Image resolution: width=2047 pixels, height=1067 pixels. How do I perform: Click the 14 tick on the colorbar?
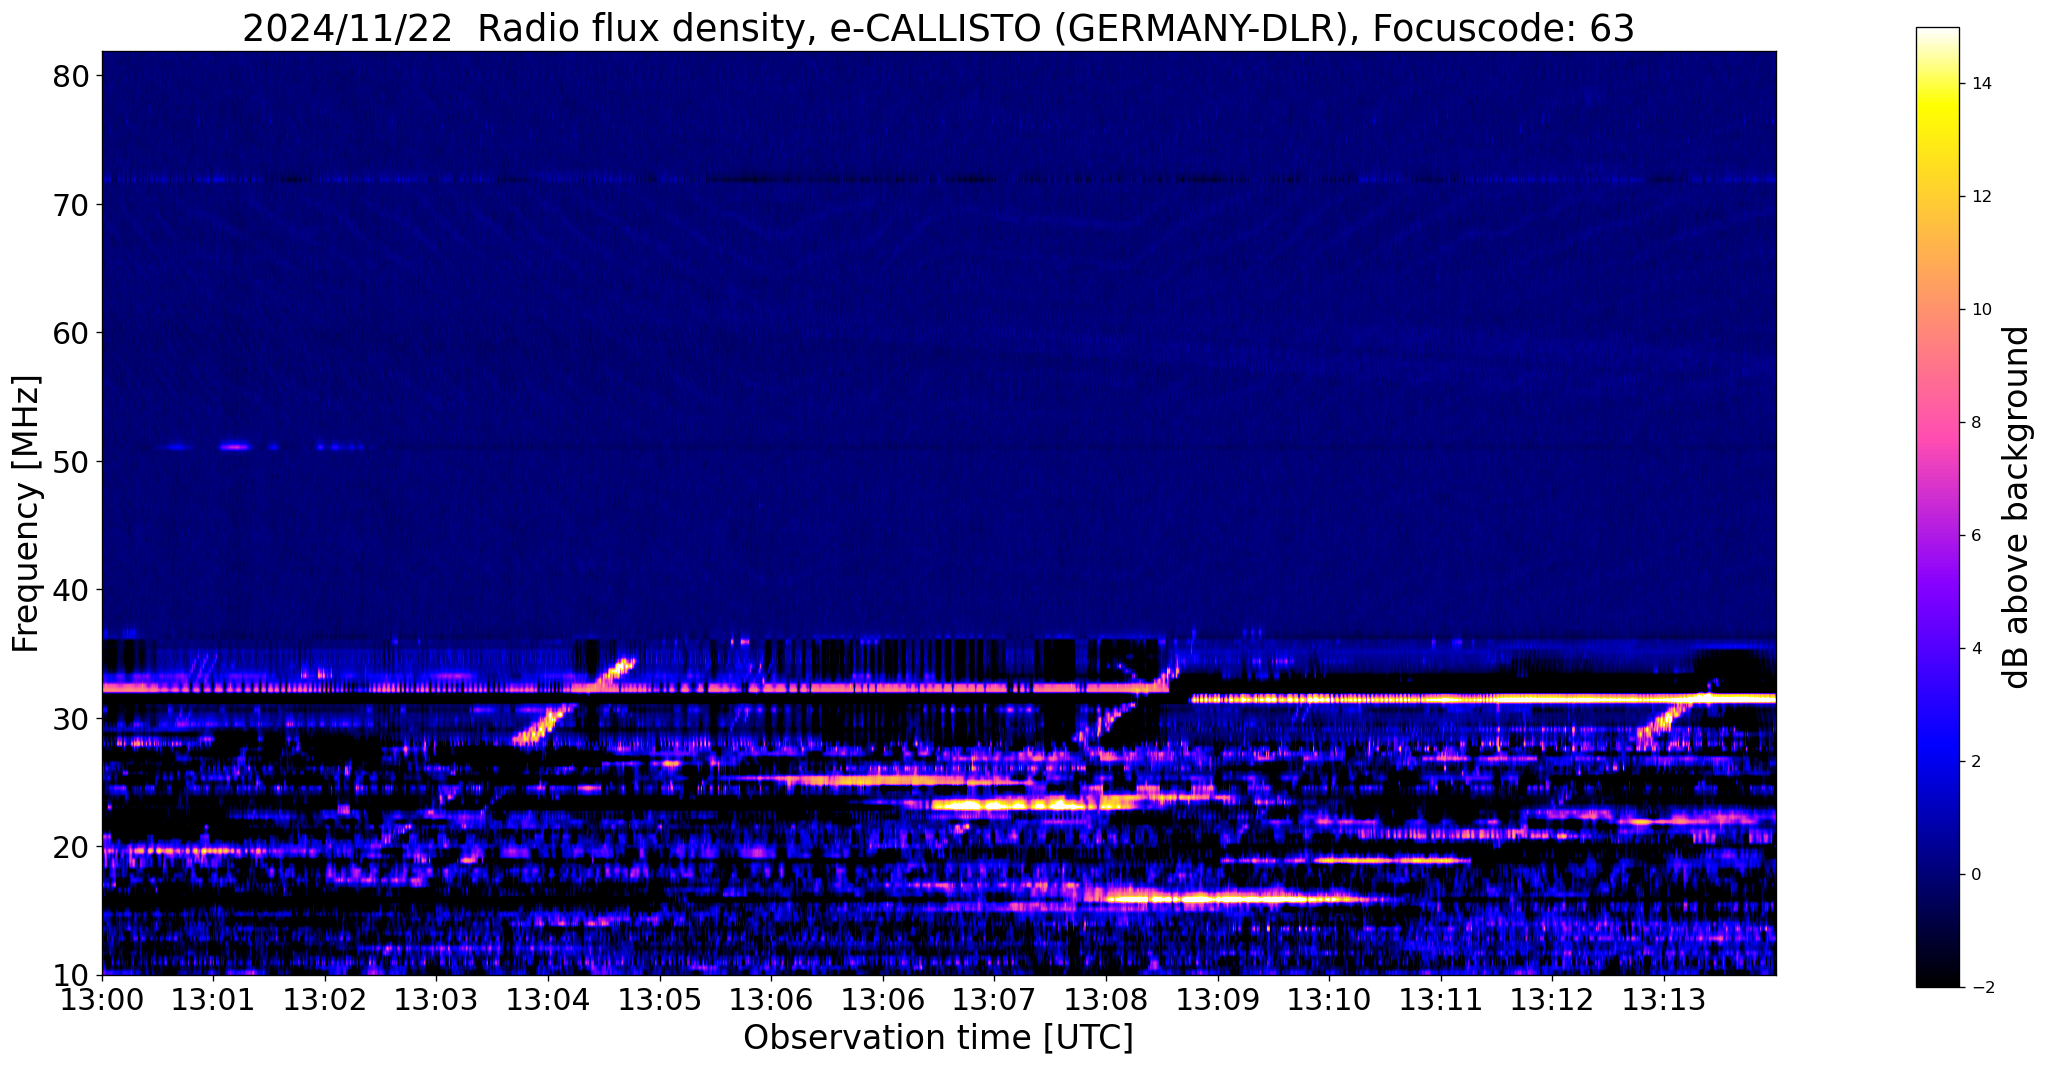point(1980,84)
